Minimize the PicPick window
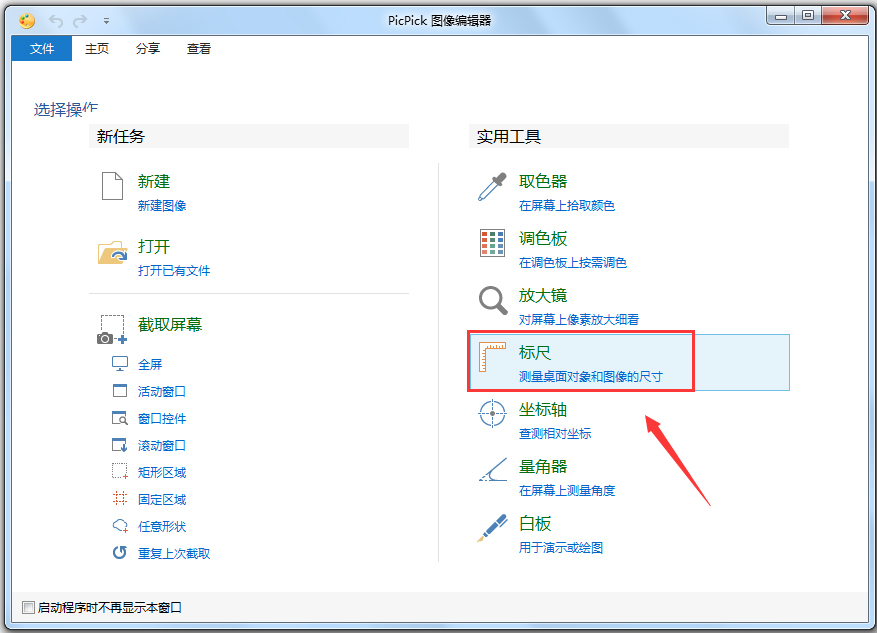Image resolution: width=877 pixels, height=633 pixels. coord(781,16)
